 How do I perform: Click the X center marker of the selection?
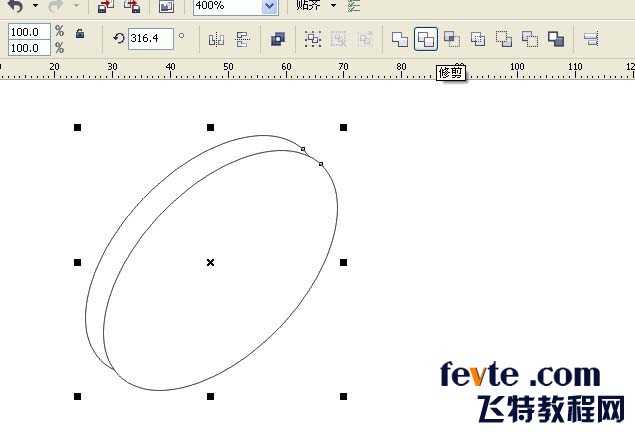tap(210, 262)
